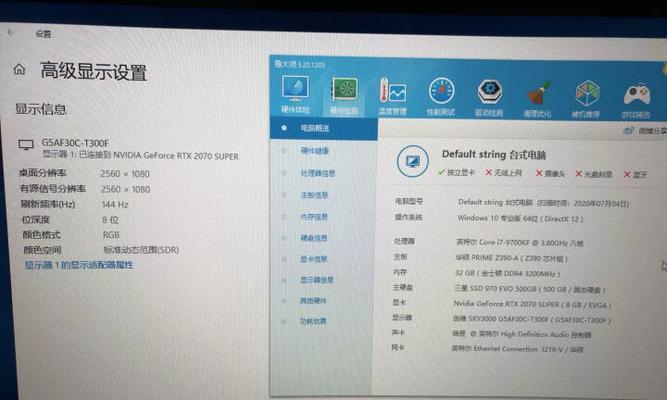This screenshot has height=400, width=667.
Task: Launch 性能测试 gauge icon
Action: (441, 97)
